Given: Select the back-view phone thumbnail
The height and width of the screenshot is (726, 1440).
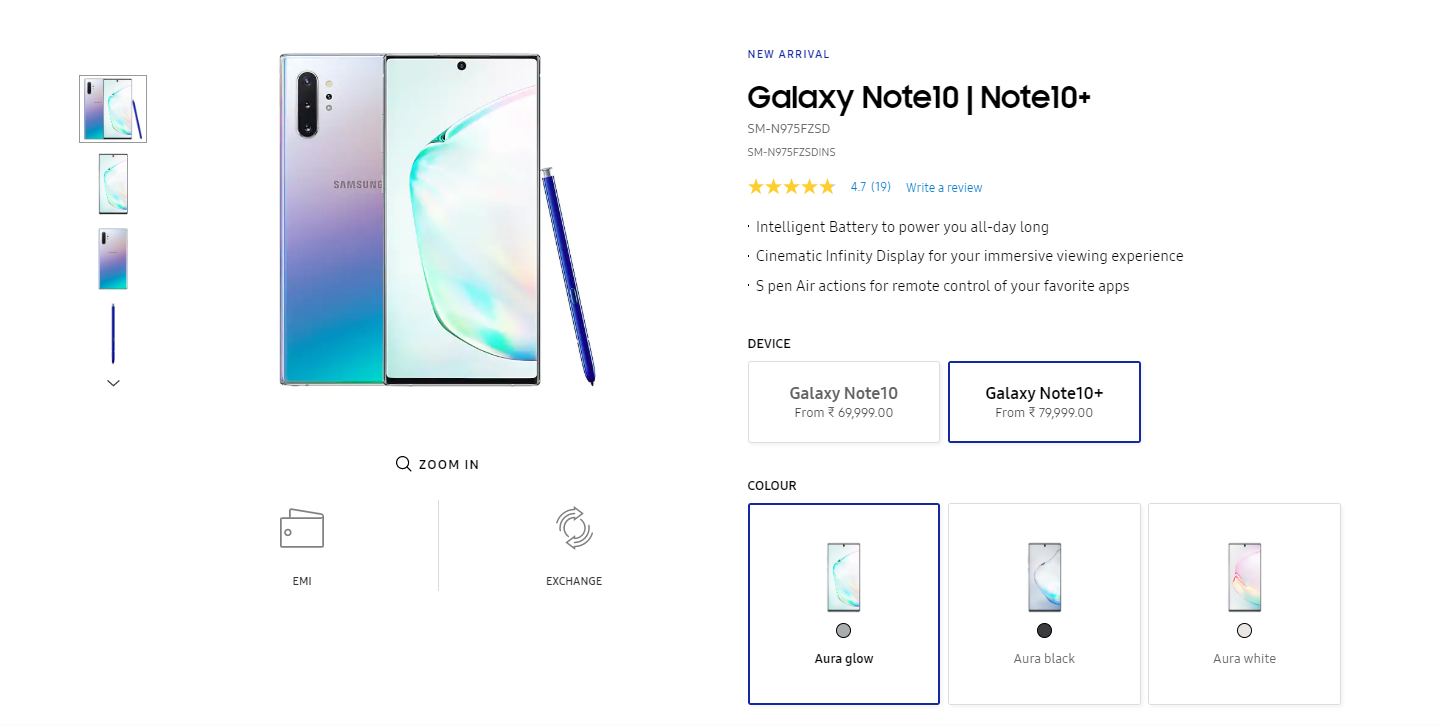Looking at the screenshot, I should [113, 258].
